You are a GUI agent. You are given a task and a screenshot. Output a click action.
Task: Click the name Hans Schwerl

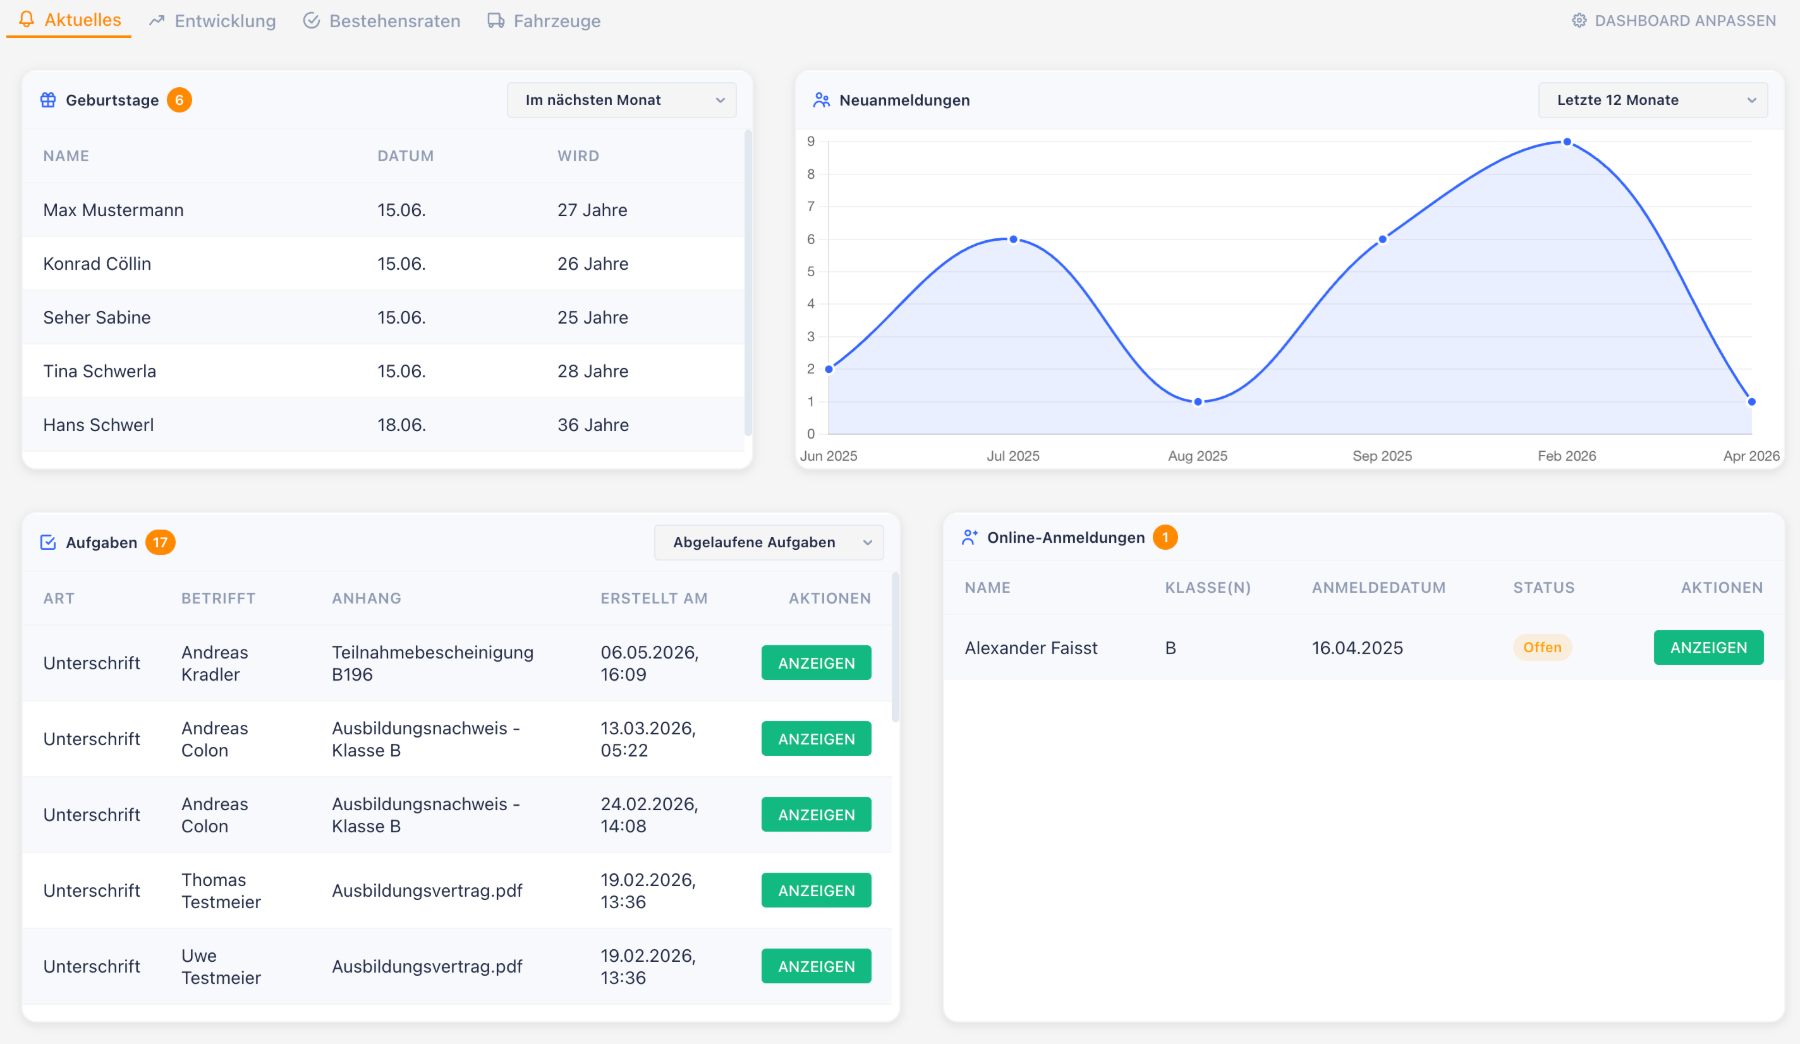coord(98,425)
